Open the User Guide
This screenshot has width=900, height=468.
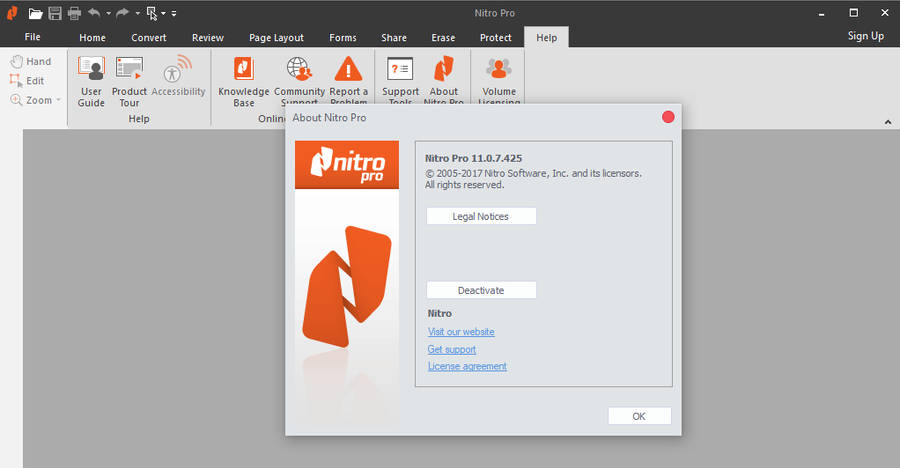click(x=91, y=80)
